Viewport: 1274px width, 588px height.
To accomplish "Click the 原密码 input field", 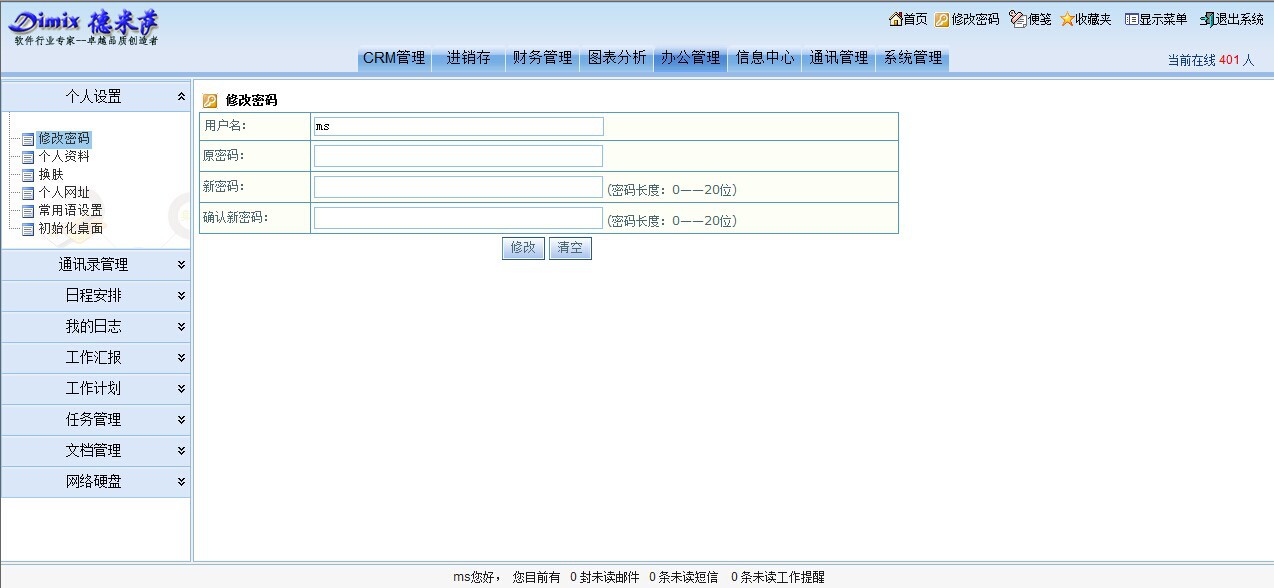I will [458, 156].
